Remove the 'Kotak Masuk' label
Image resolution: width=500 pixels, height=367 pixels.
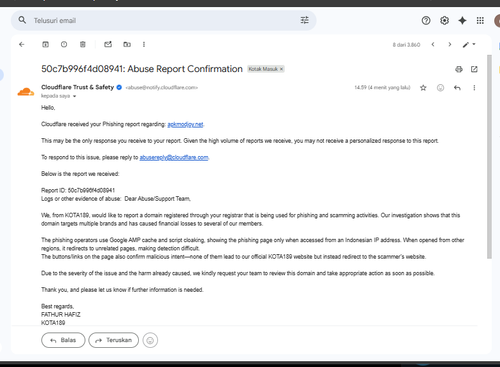tap(282, 69)
